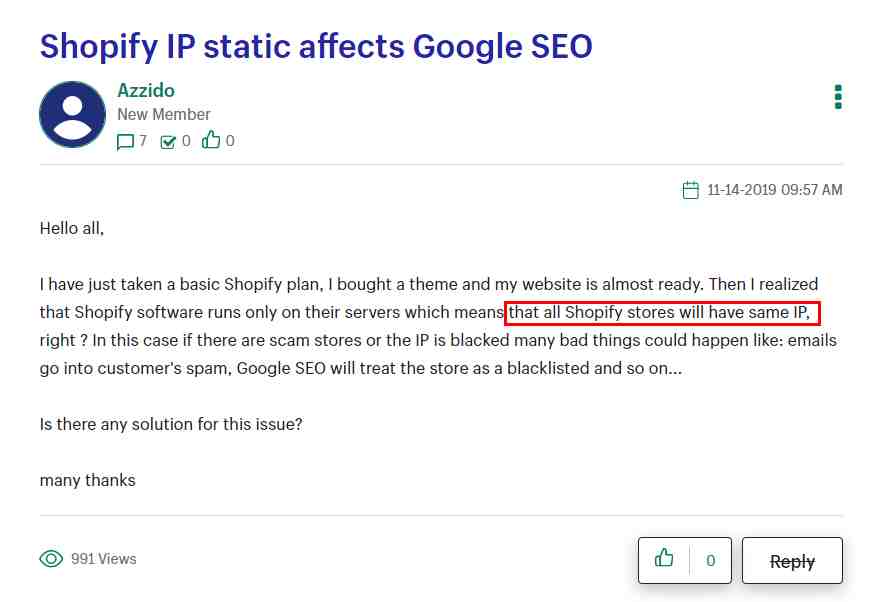Screen dimensions: 870x602
Task: Click Azzido's profile avatar
Action: [73, 114]
